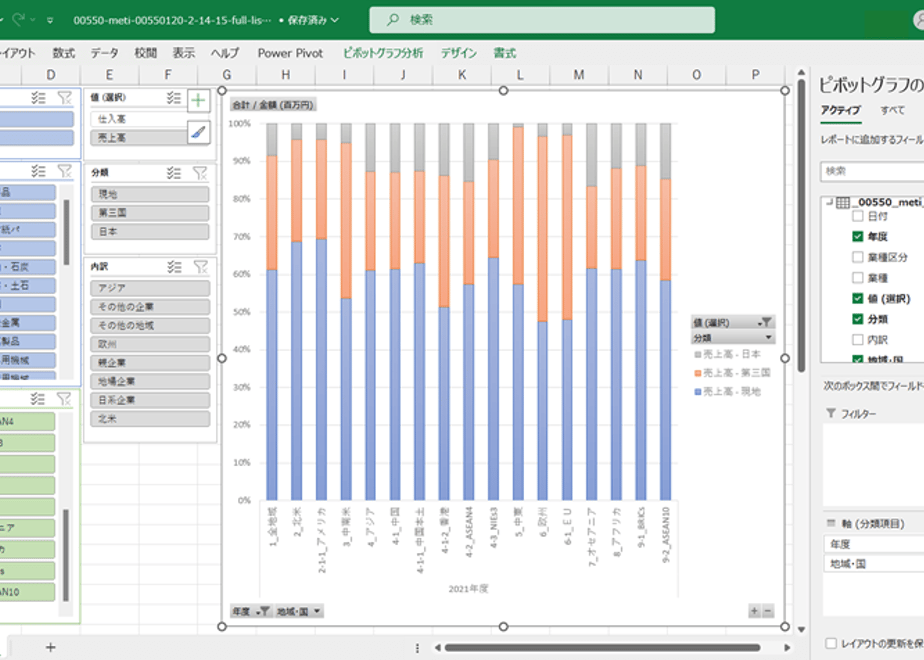The height and width of the screenshot is (660, 924).
Task: Click the vertical scrollbar's up arrow
Action: (801, 73)
